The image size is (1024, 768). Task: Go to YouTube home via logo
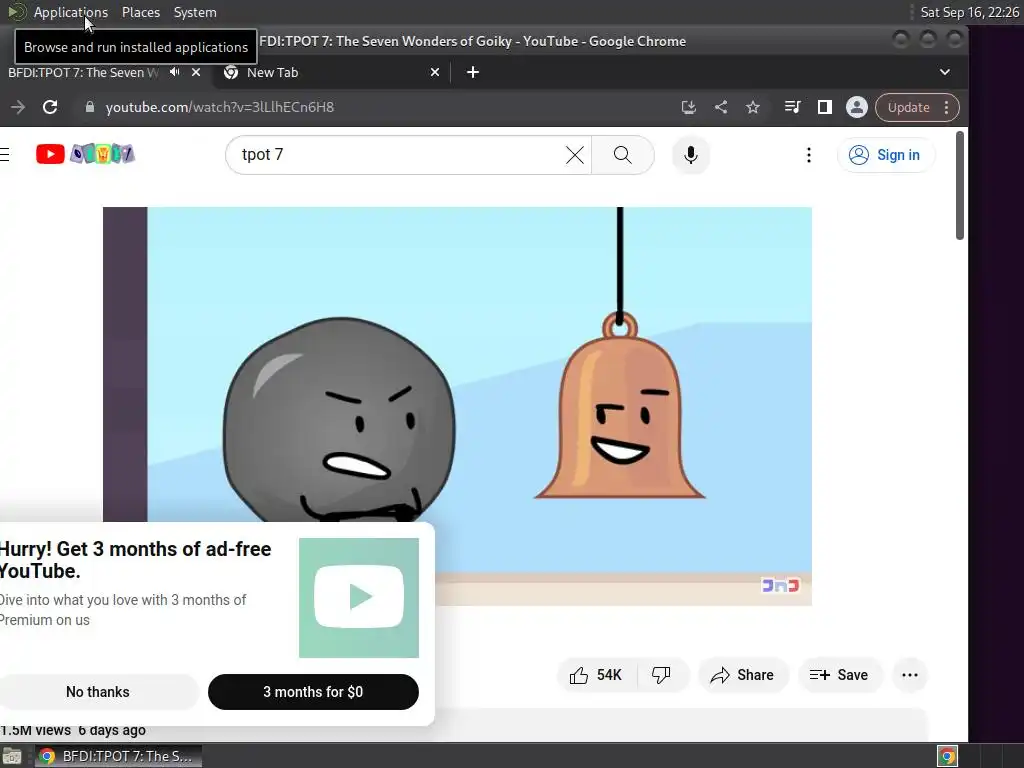point(86,154)
